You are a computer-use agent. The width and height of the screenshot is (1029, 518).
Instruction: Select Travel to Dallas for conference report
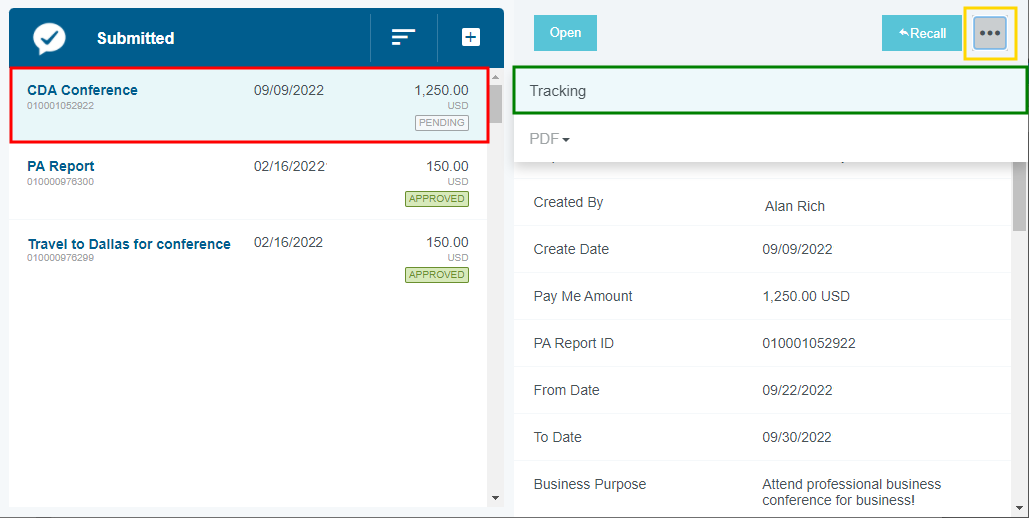tap(129, 244)
